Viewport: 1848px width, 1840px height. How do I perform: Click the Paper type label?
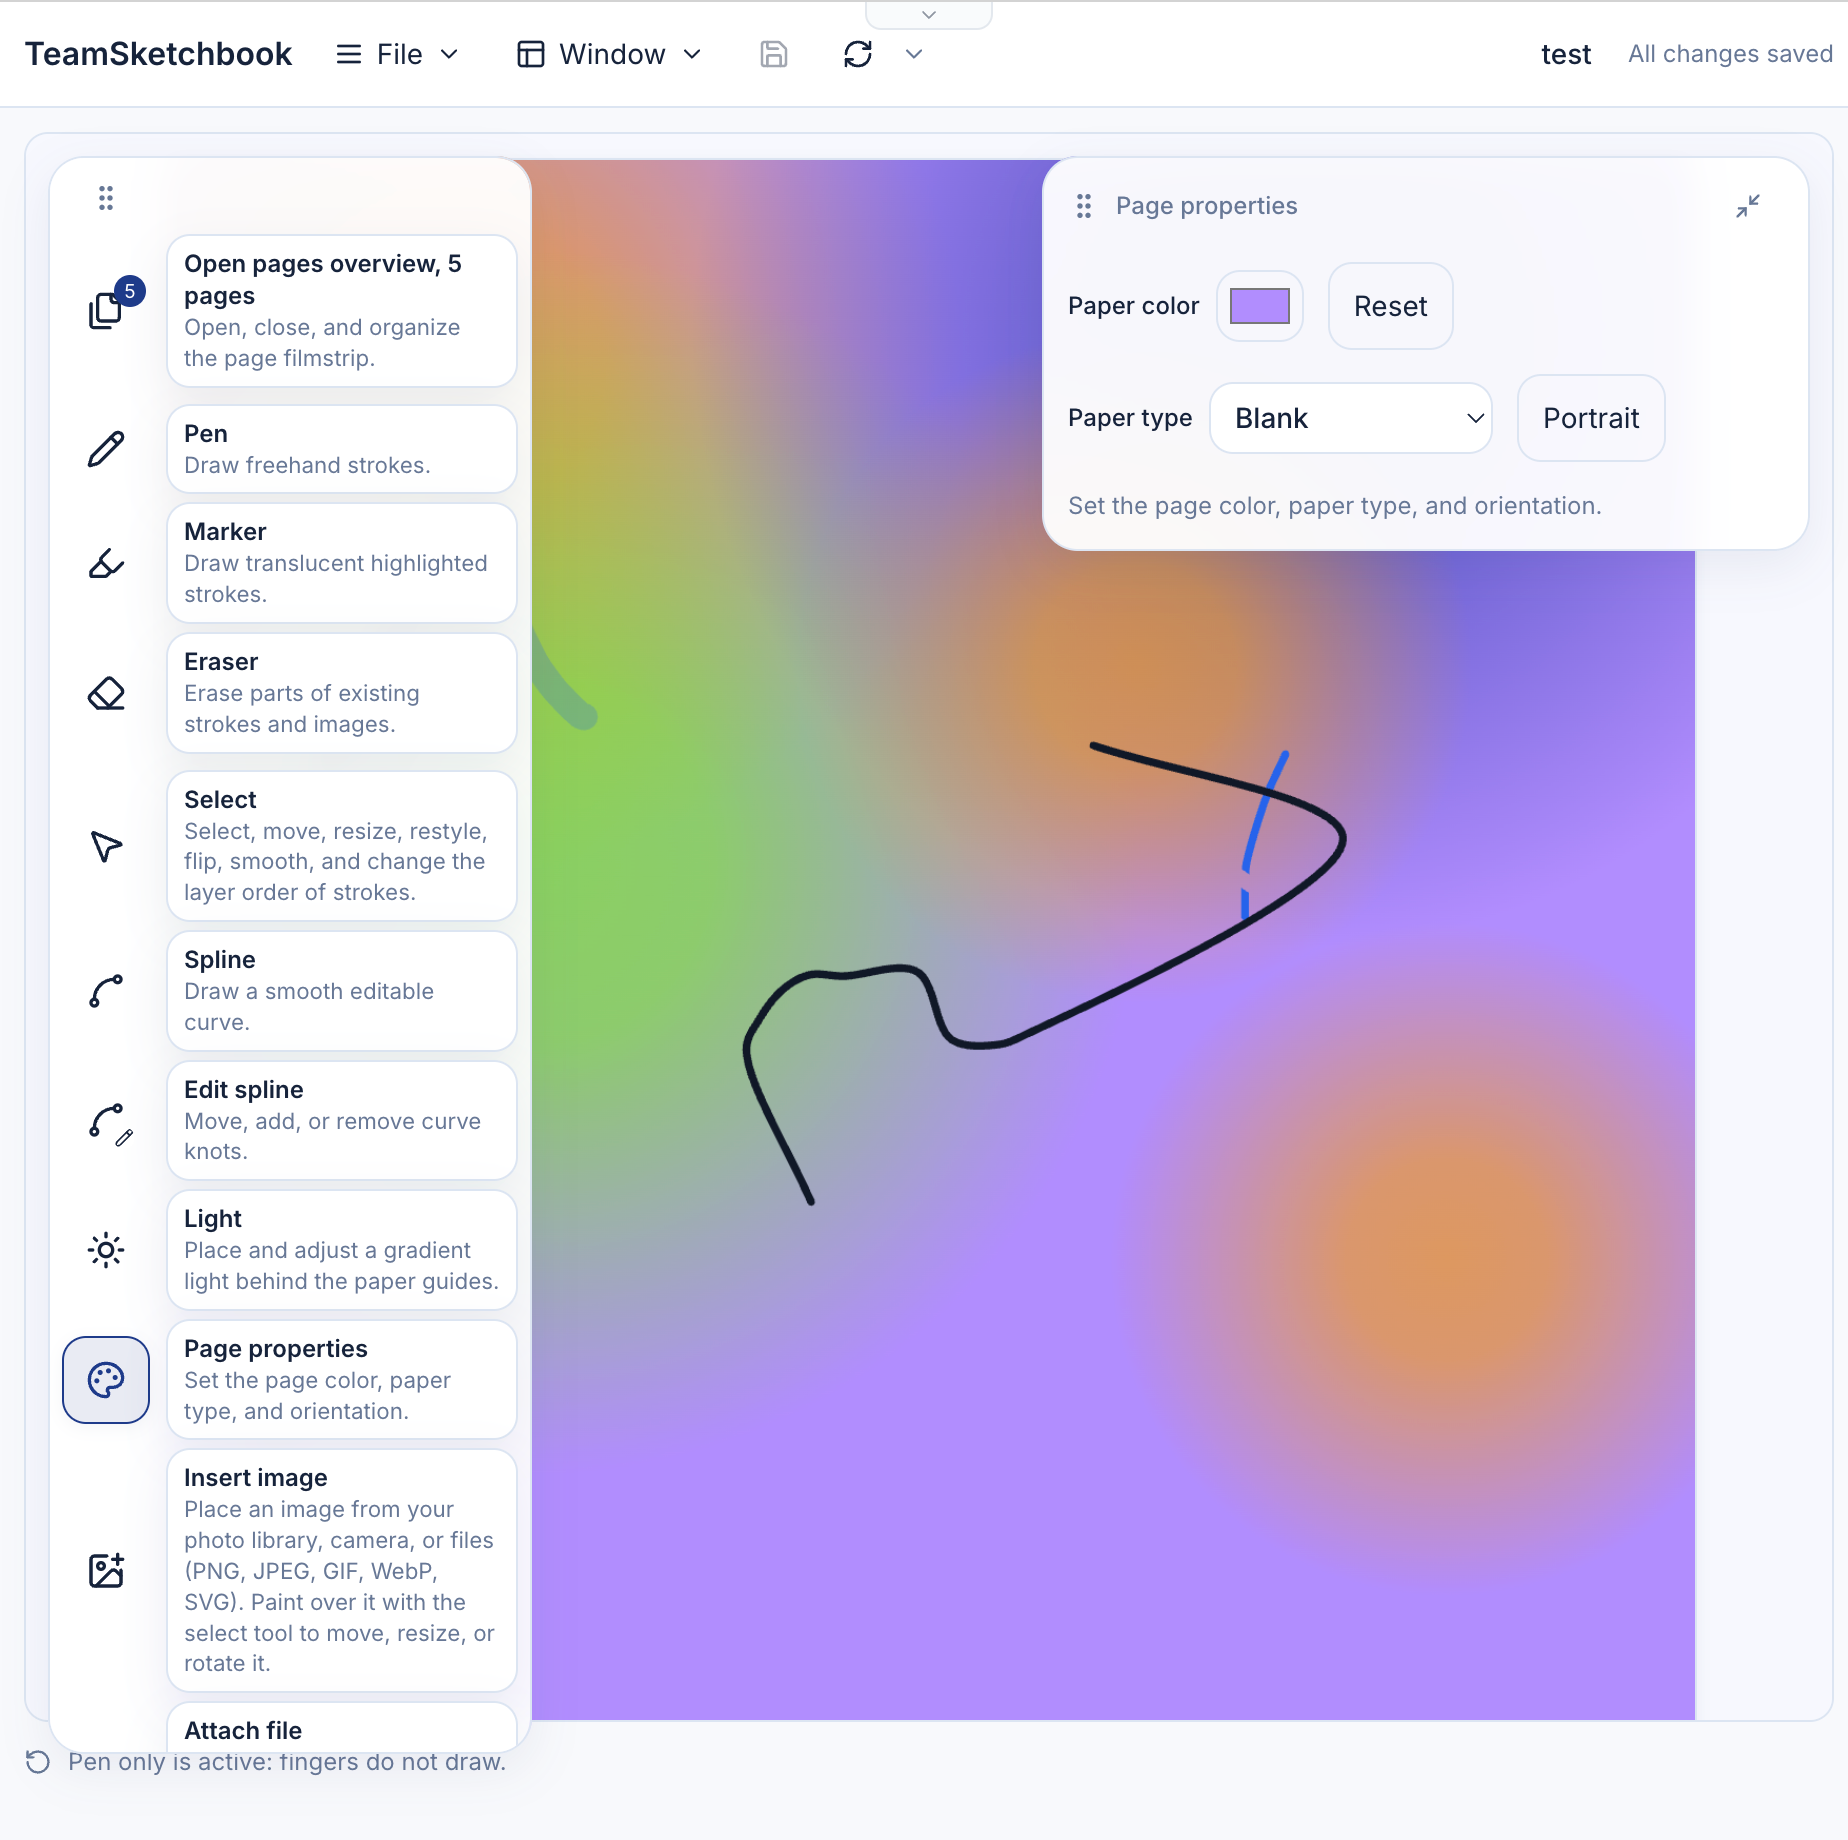coord(1130,418)
